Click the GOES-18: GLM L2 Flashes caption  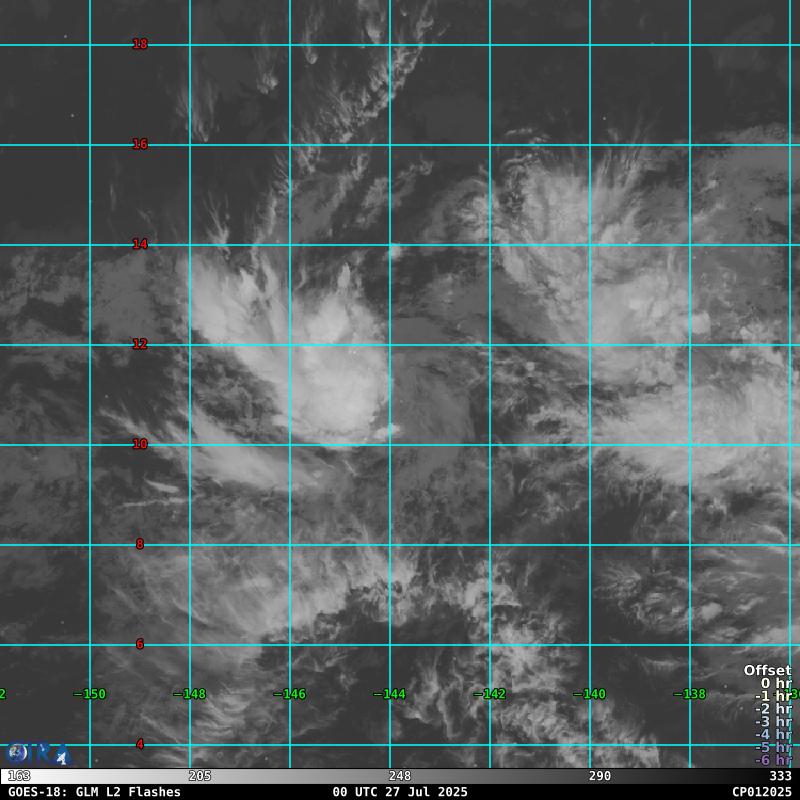(x=95, y=792)
